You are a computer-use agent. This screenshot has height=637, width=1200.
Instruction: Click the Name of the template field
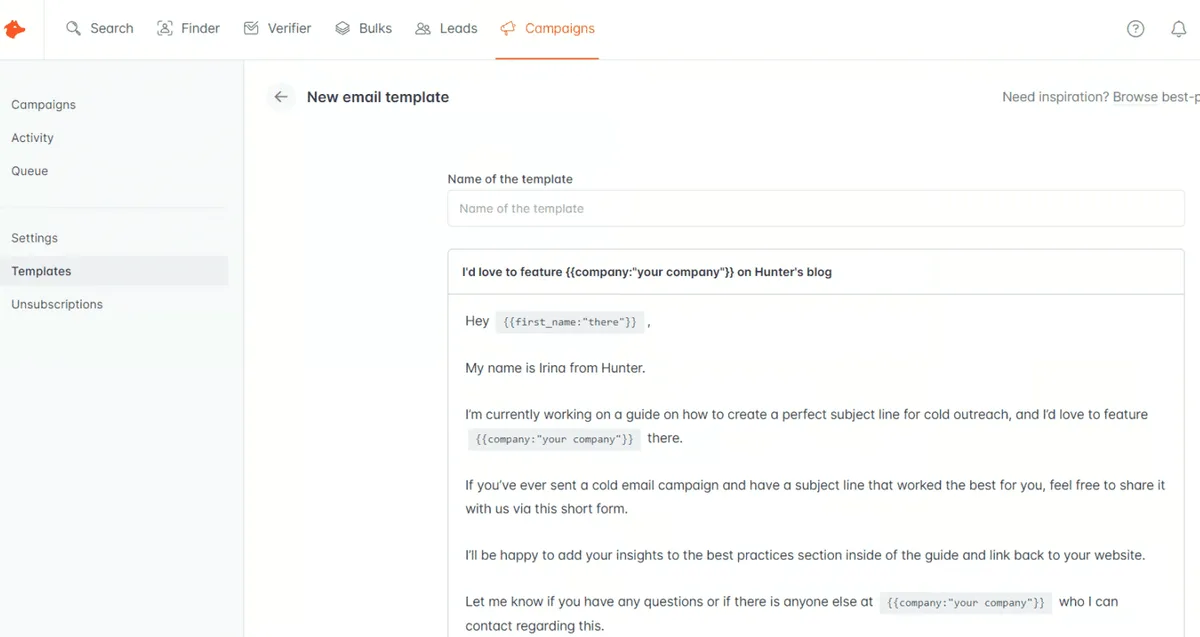coord(815,209)
